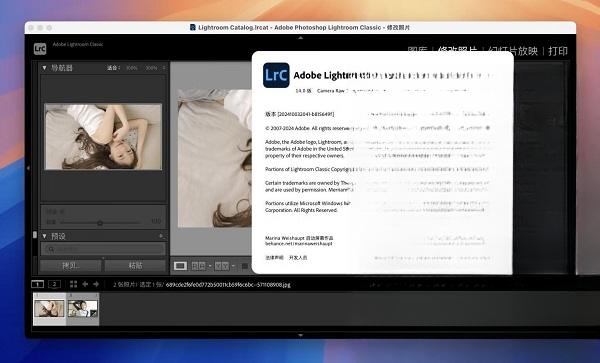The height and width of the screenshot is (363, 600).
Task: Hide filmstrip with bottom arrow
Action: pos(300,335)
